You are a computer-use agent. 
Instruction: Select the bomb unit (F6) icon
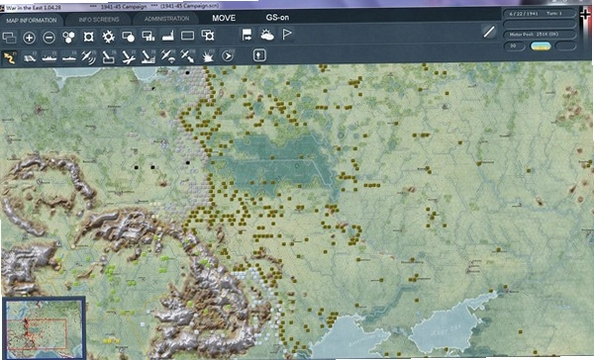click(108, 57)
